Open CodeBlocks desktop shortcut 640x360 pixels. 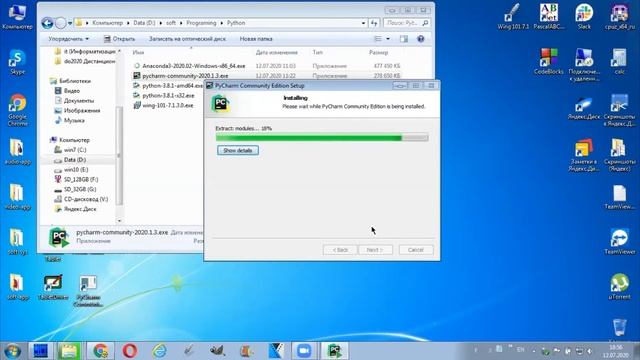(548, 61)
